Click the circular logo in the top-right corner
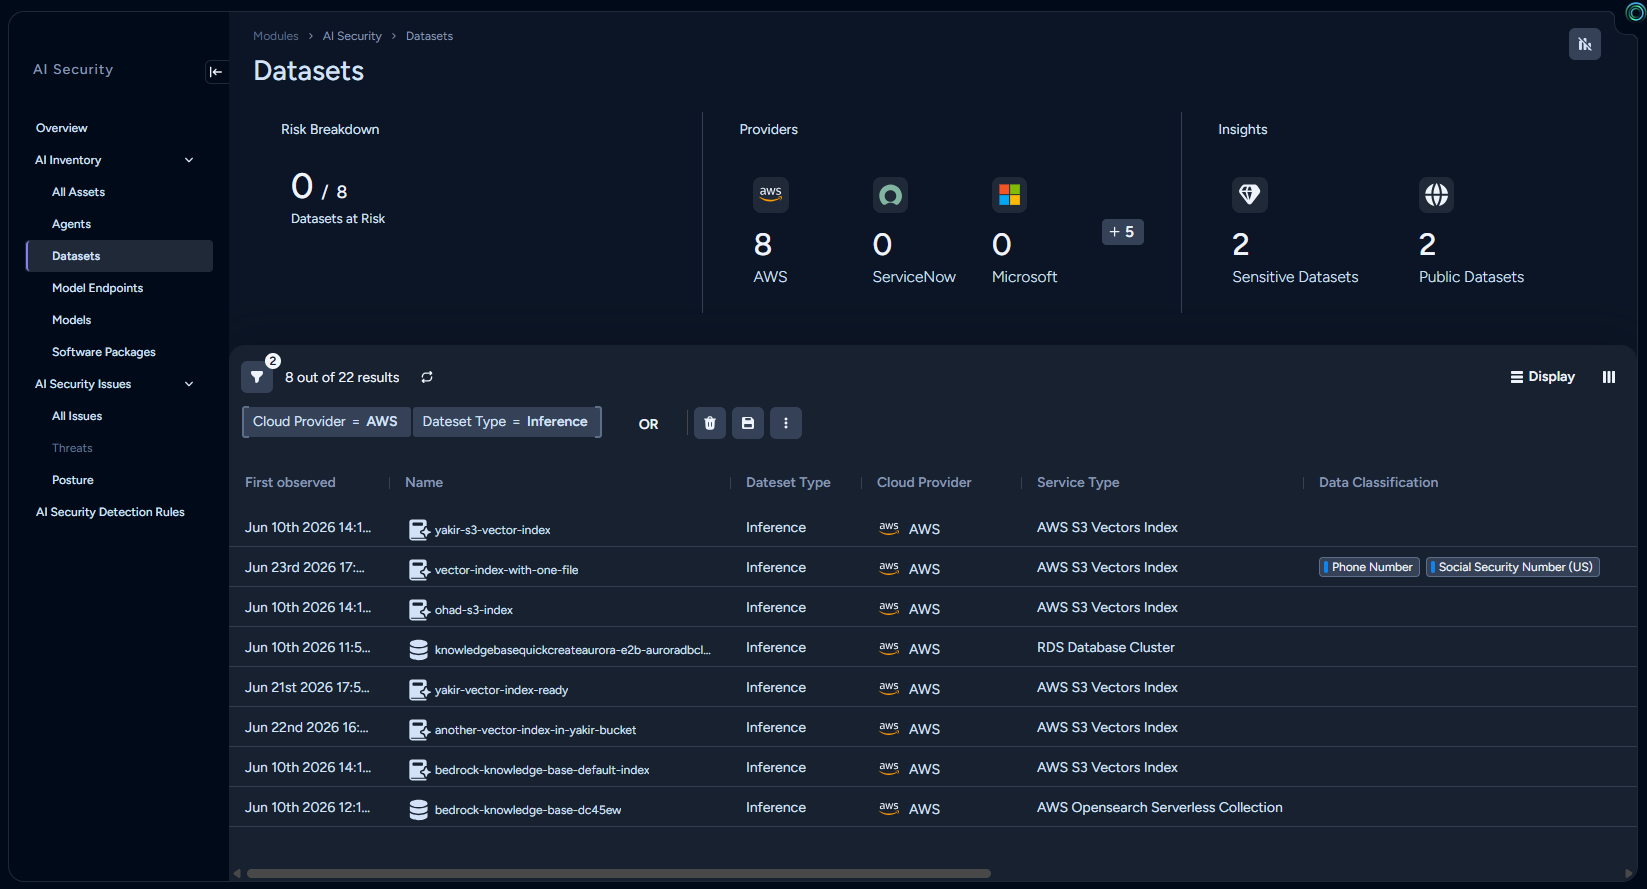The width and height of the screenshot is (1647, 889). [1636, 11]
